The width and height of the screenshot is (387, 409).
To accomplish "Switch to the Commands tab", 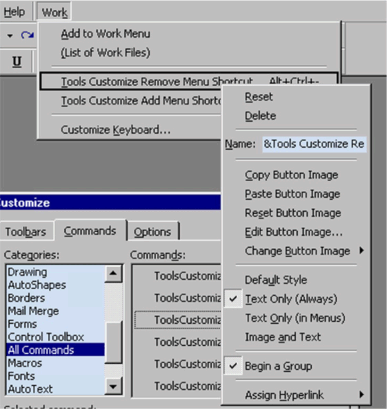I will pyautogui.click(x=90, y=231).
